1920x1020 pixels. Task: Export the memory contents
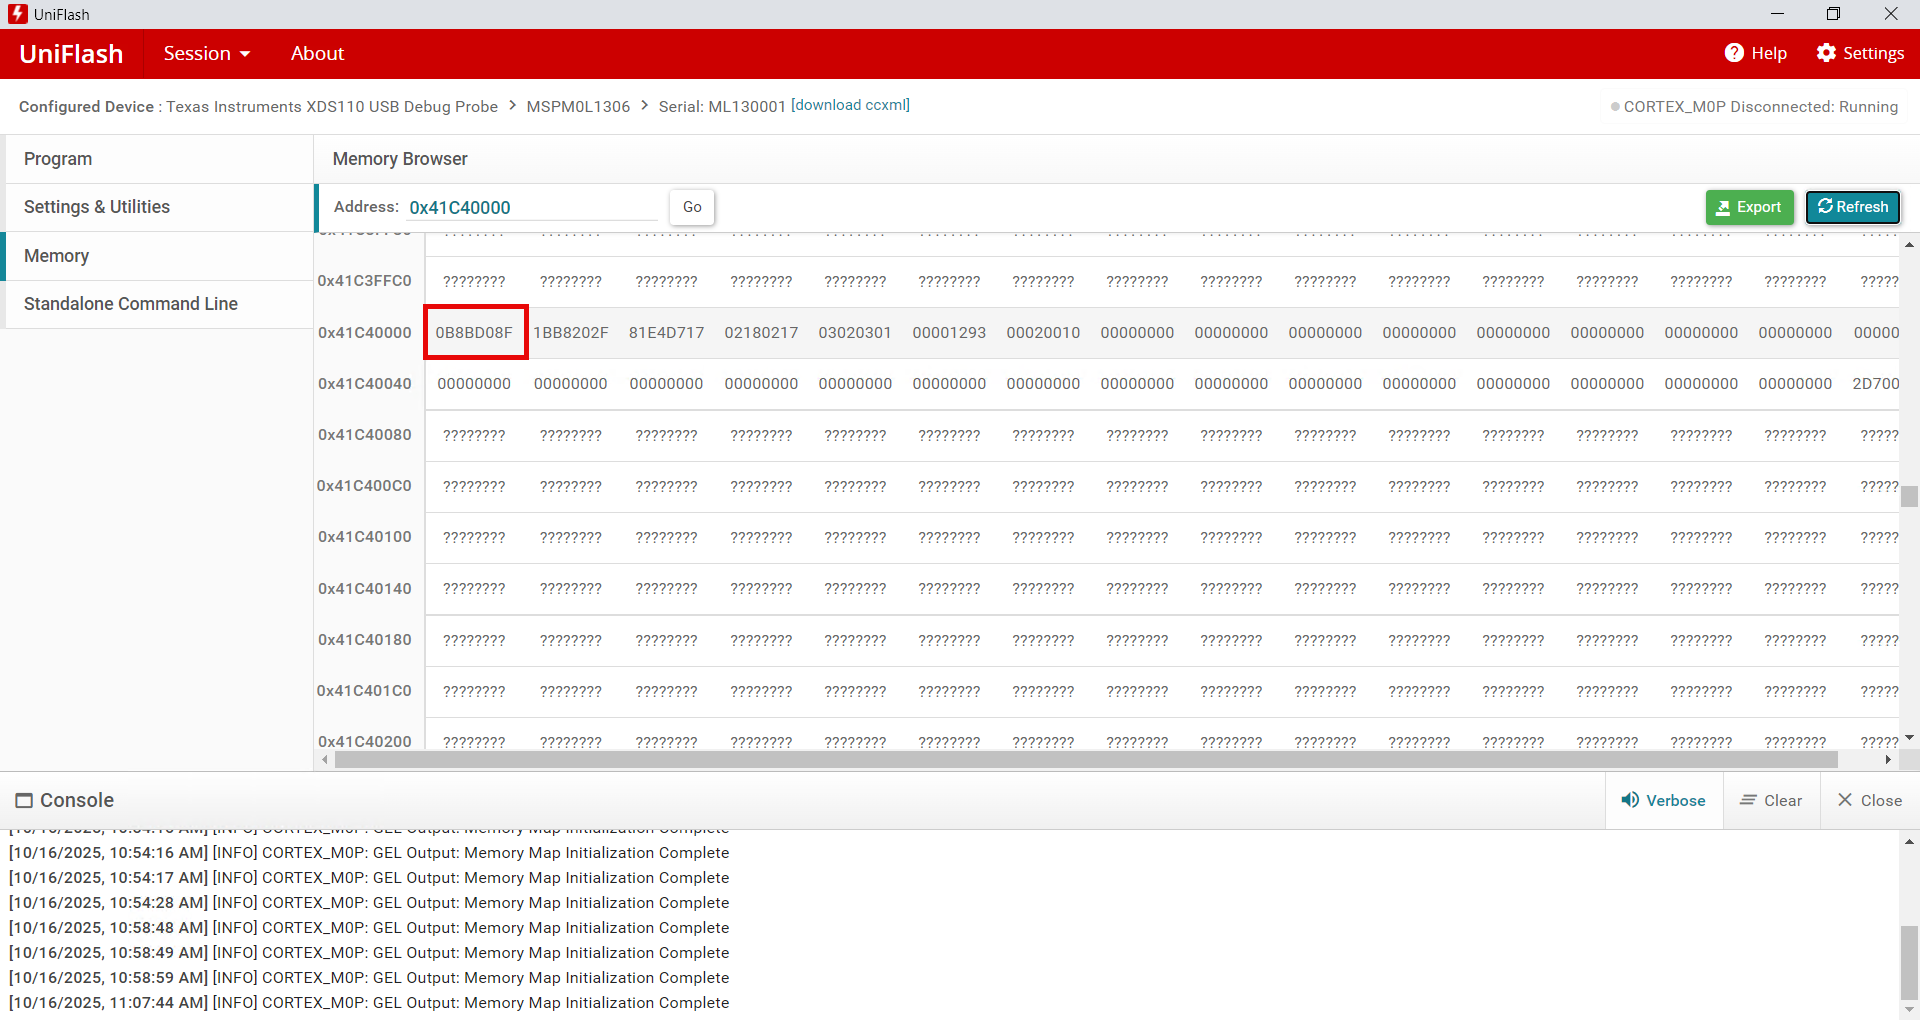(1749, 207)
